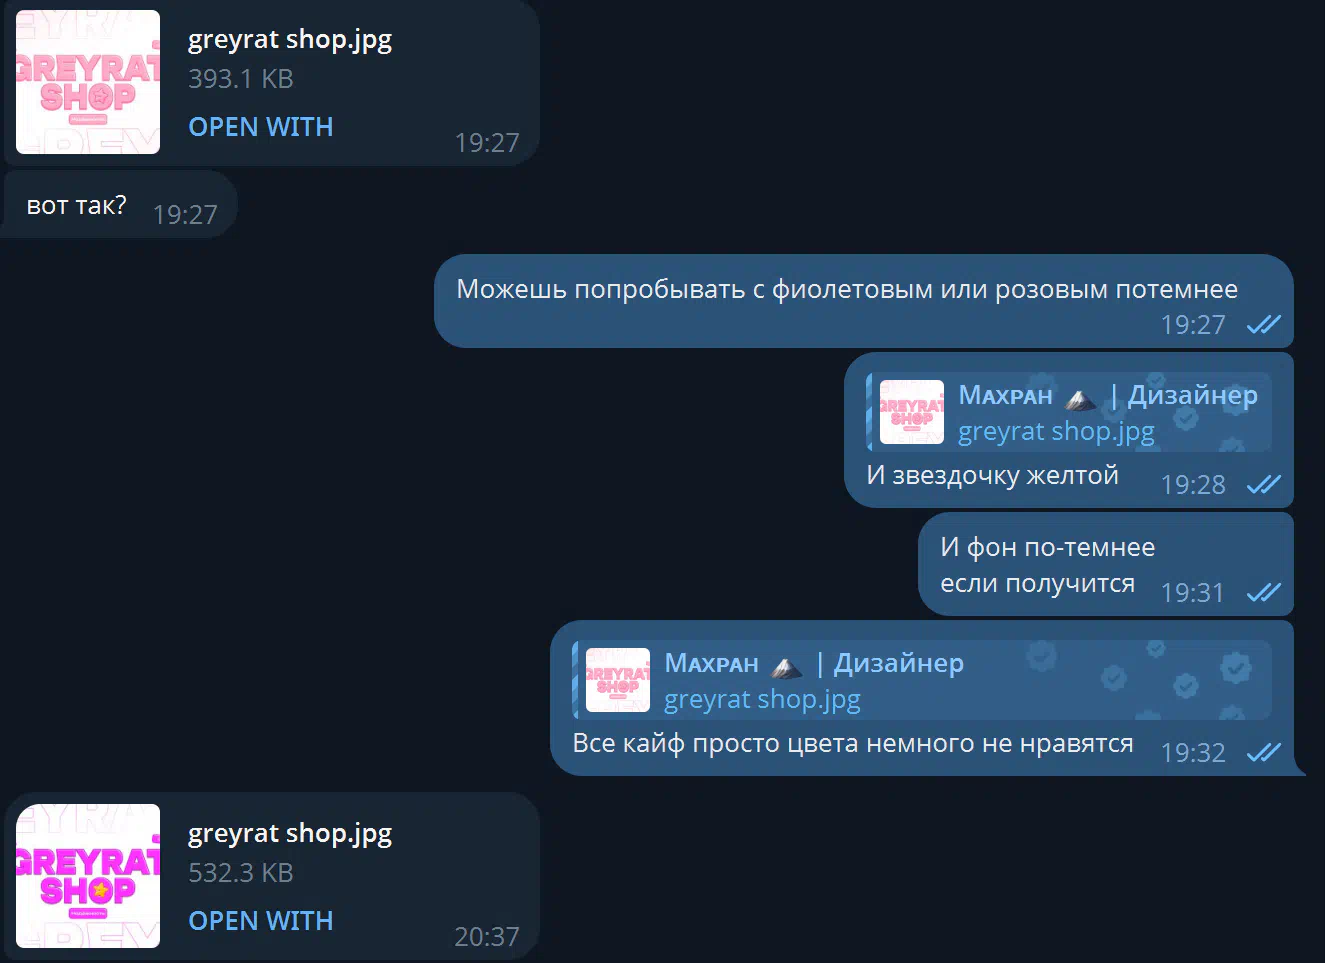Viewport: 1325px width, 963px height.
Task: Click the mountain emoji in the 19:32 reply header
Action: tap(786, 667)
